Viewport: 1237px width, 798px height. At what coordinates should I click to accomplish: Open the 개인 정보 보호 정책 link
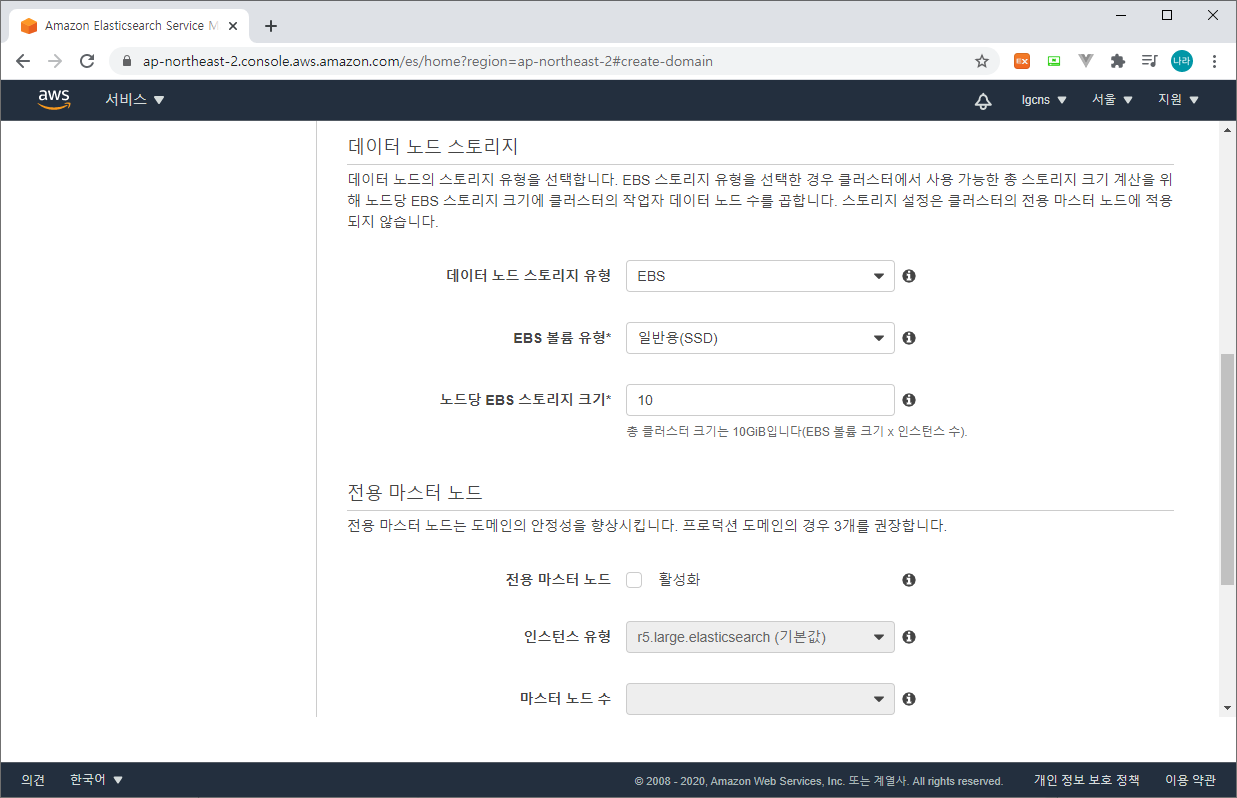pyautogui.click(x=1087, y=780)
